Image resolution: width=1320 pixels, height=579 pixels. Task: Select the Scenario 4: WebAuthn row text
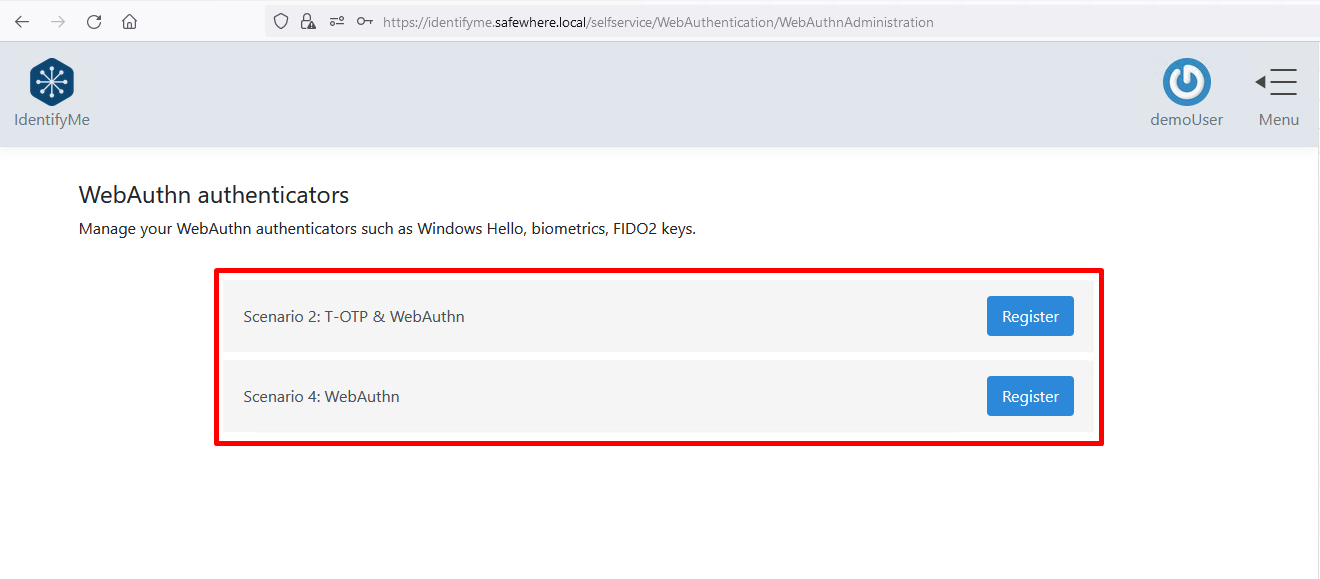point(321,397)
